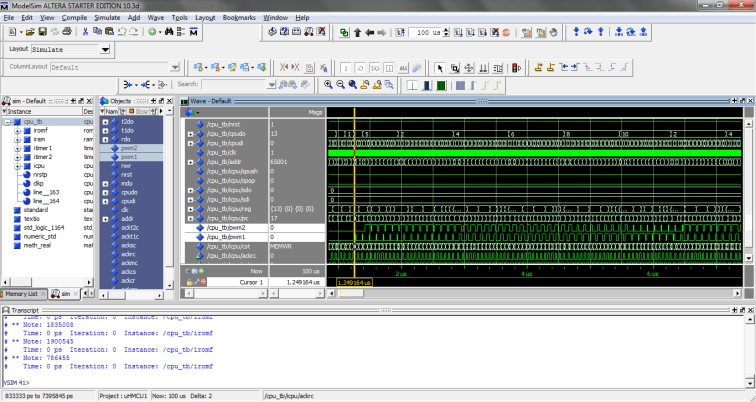Click the Zoom In magnifier icon
756x402 pixels.
(327, 85)
